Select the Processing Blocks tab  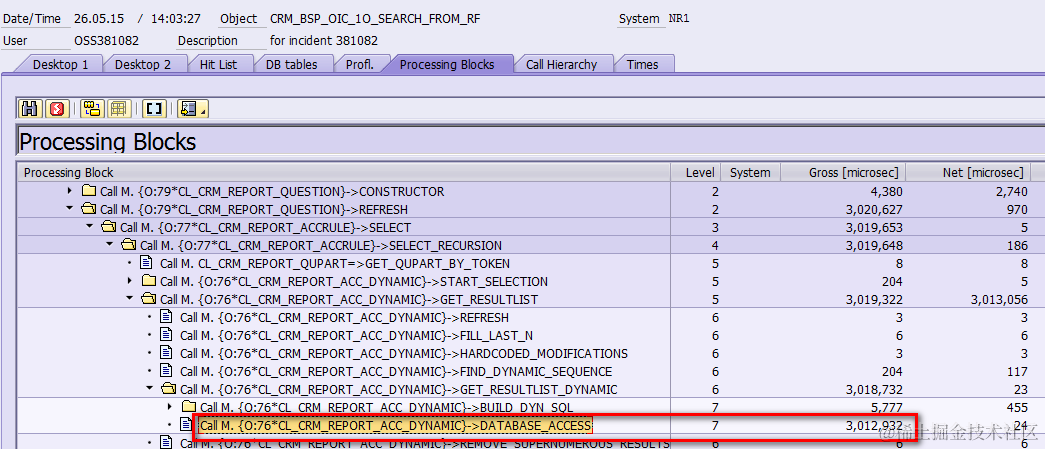(447, 65)
